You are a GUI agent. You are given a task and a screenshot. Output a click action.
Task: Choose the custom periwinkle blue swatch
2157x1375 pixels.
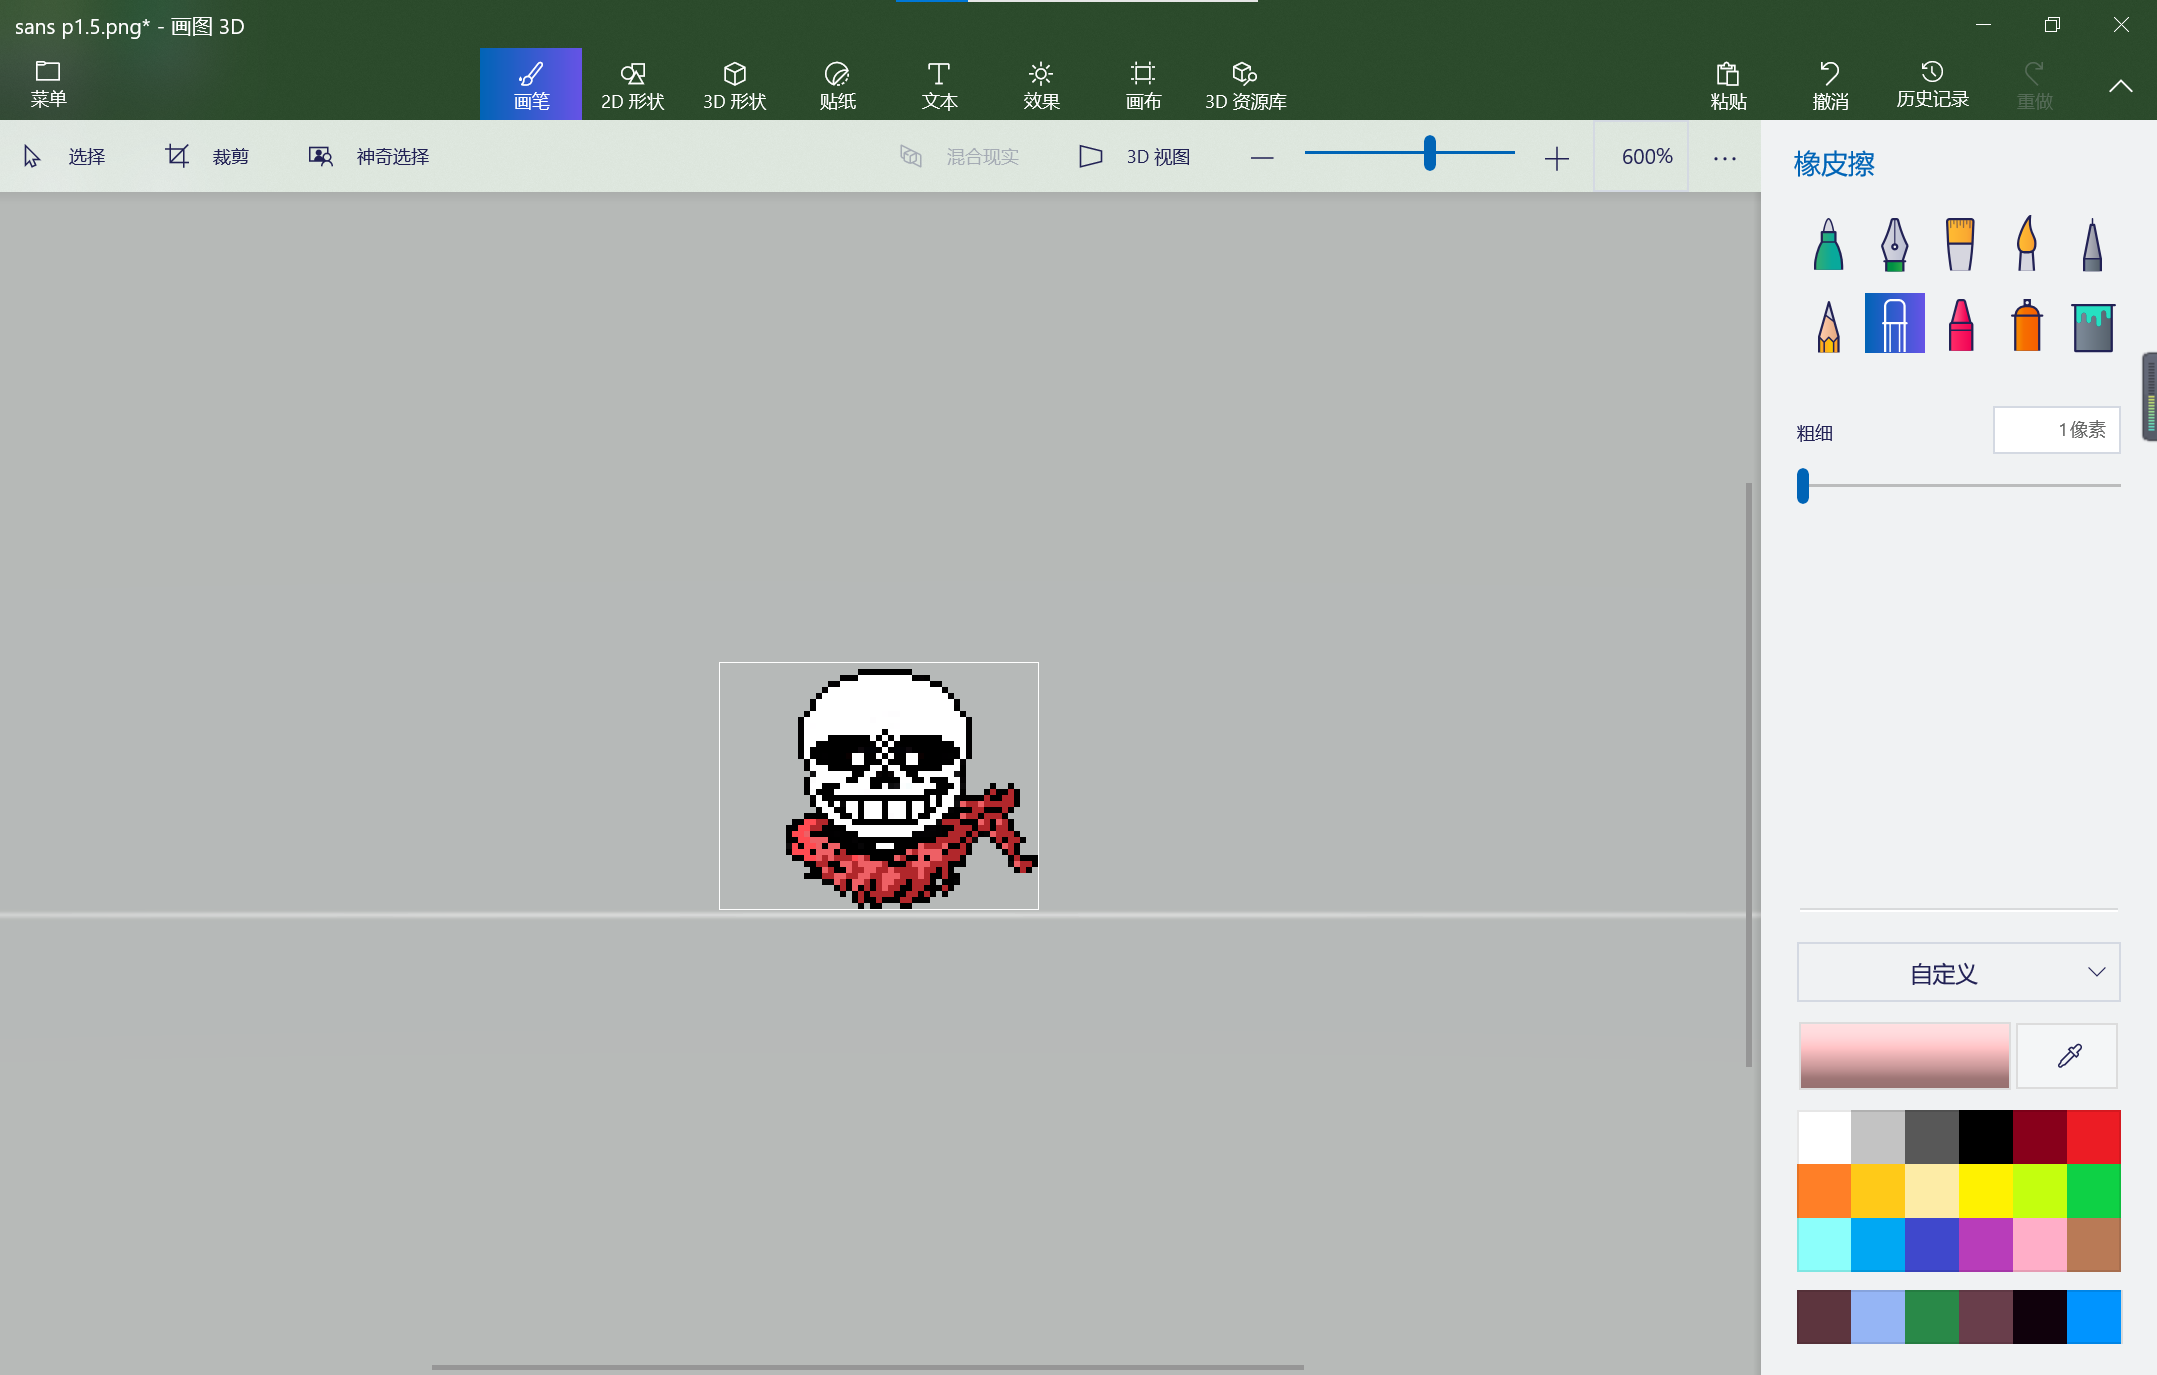point(1878,1317)
